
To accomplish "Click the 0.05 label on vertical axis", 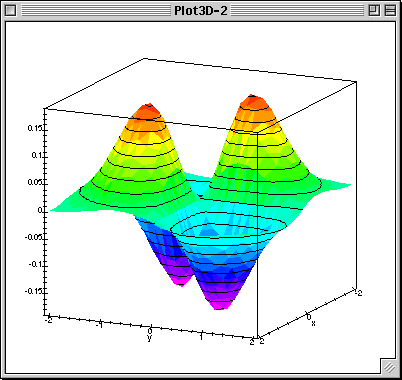I will (x=35, y=183).
